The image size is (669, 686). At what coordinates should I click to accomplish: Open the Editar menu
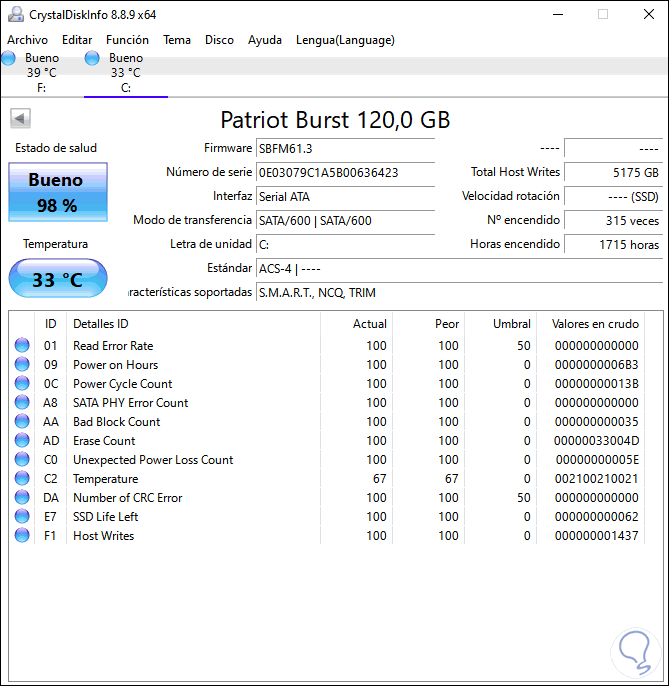(x=77, y=40)
